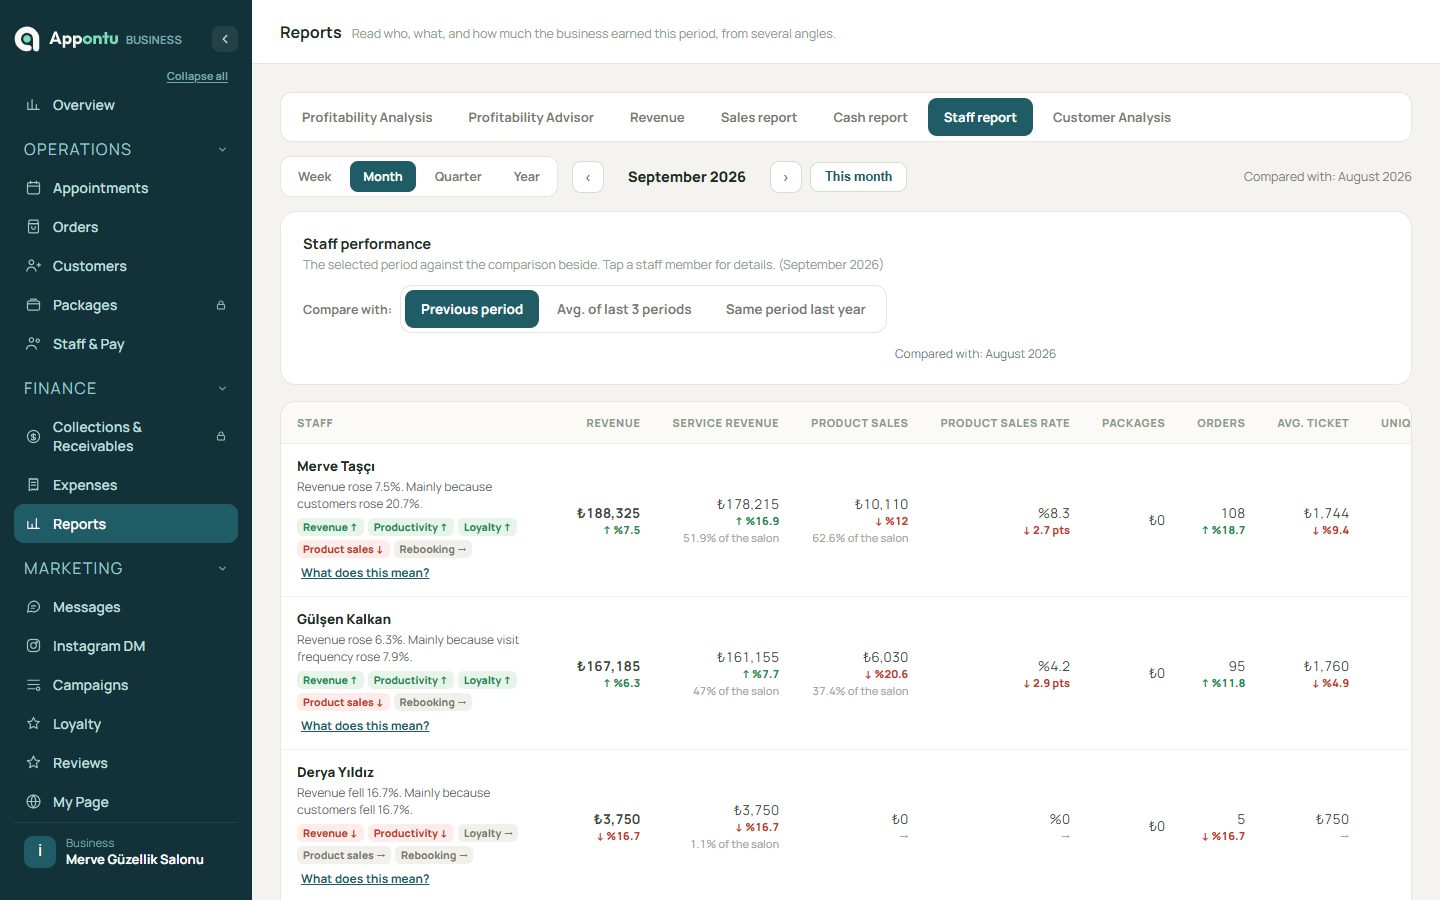Compare with Previous period
This screenshot has height=900, width=1440.
click(x=472, y=309)
